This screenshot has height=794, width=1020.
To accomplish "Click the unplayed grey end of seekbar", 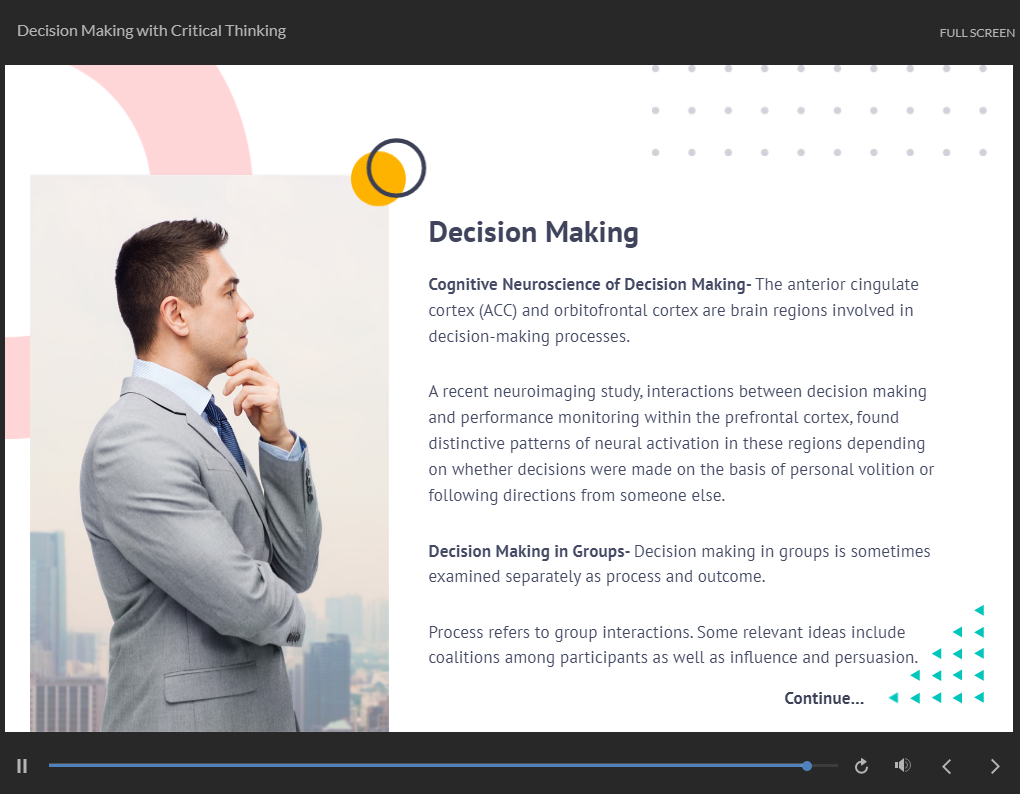I will pyautogui.click(x=825, y=766).
